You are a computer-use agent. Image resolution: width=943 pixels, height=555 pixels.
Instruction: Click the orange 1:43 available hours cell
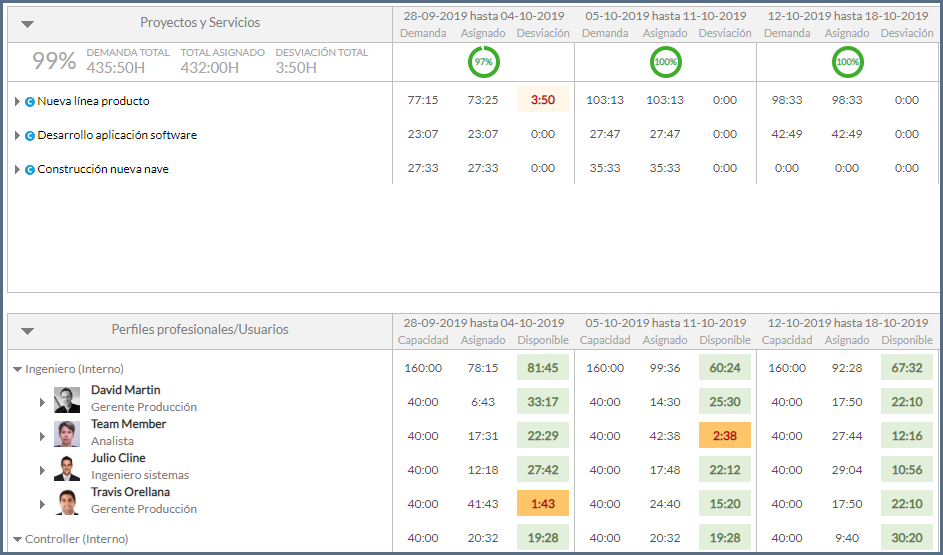tap(543, 503)
